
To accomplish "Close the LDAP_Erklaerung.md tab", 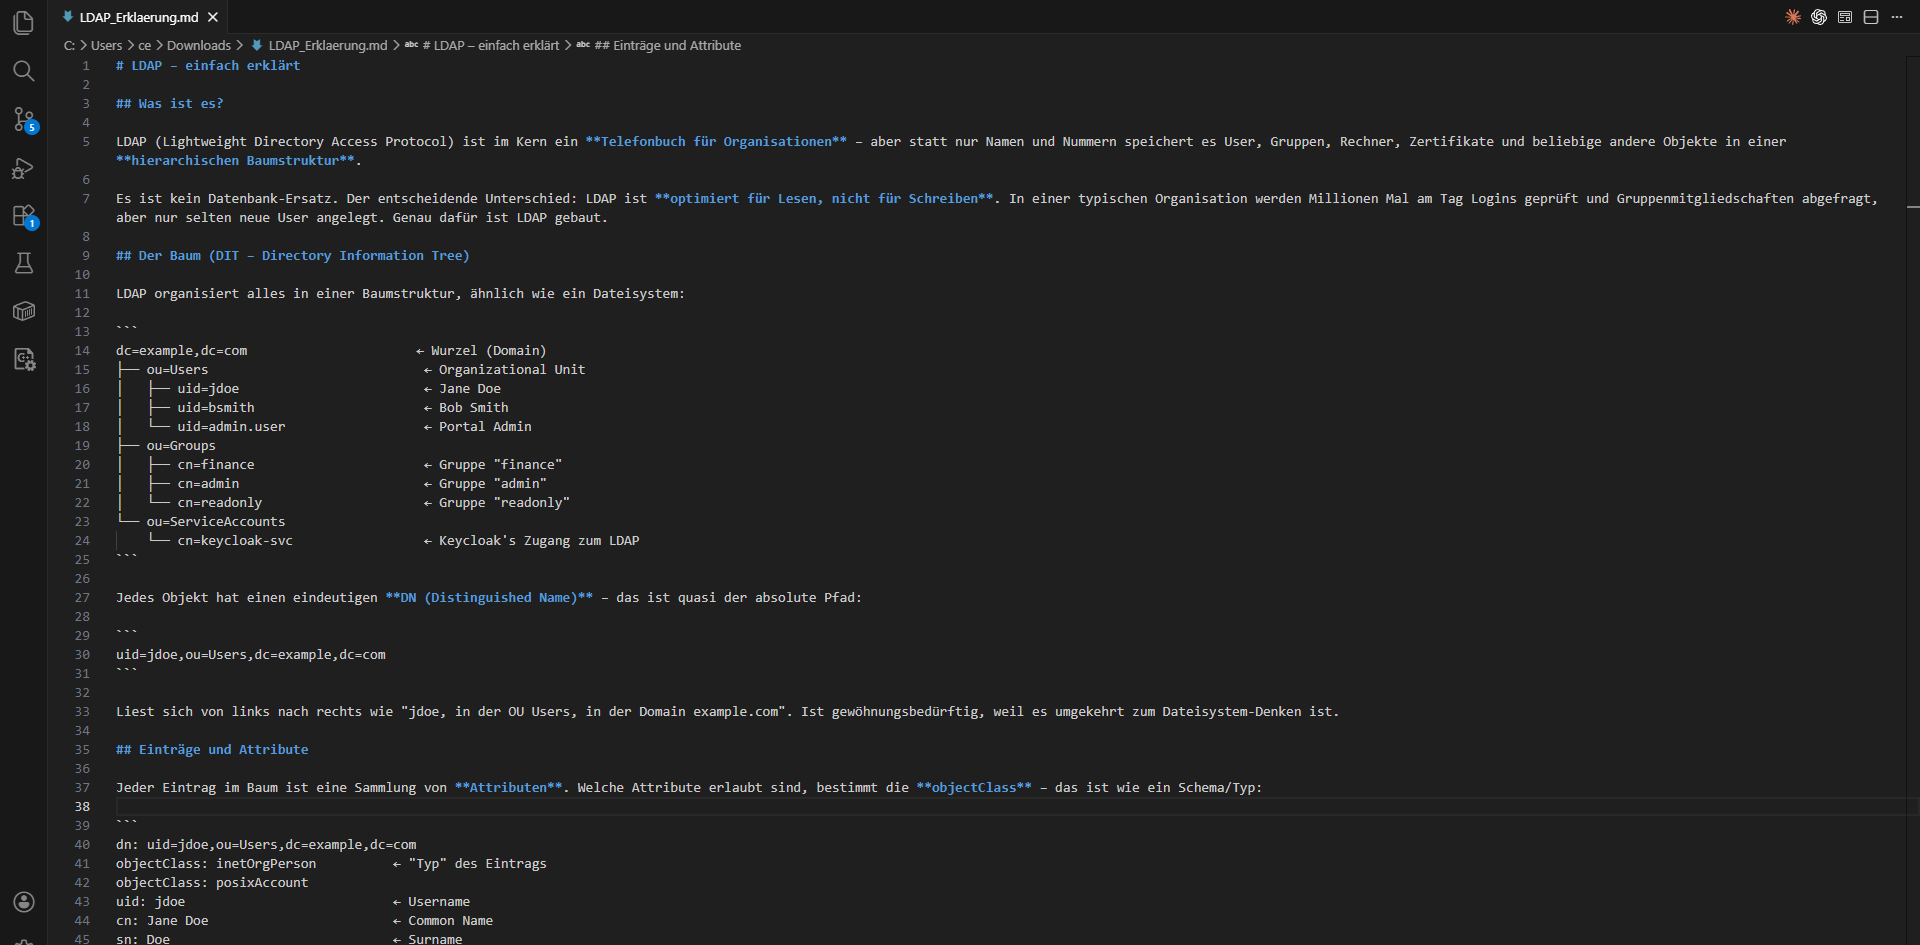I will [x=213, y=17].
